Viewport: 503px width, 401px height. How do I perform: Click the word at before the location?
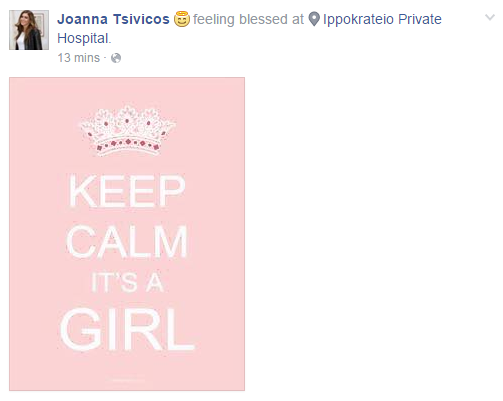click(298, 19)
